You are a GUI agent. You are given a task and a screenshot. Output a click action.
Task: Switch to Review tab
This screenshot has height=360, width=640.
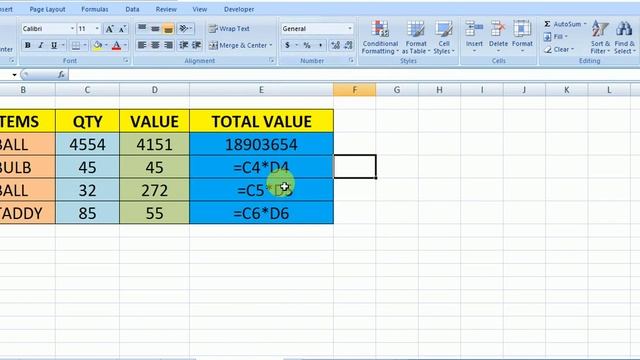pos(166,9)
